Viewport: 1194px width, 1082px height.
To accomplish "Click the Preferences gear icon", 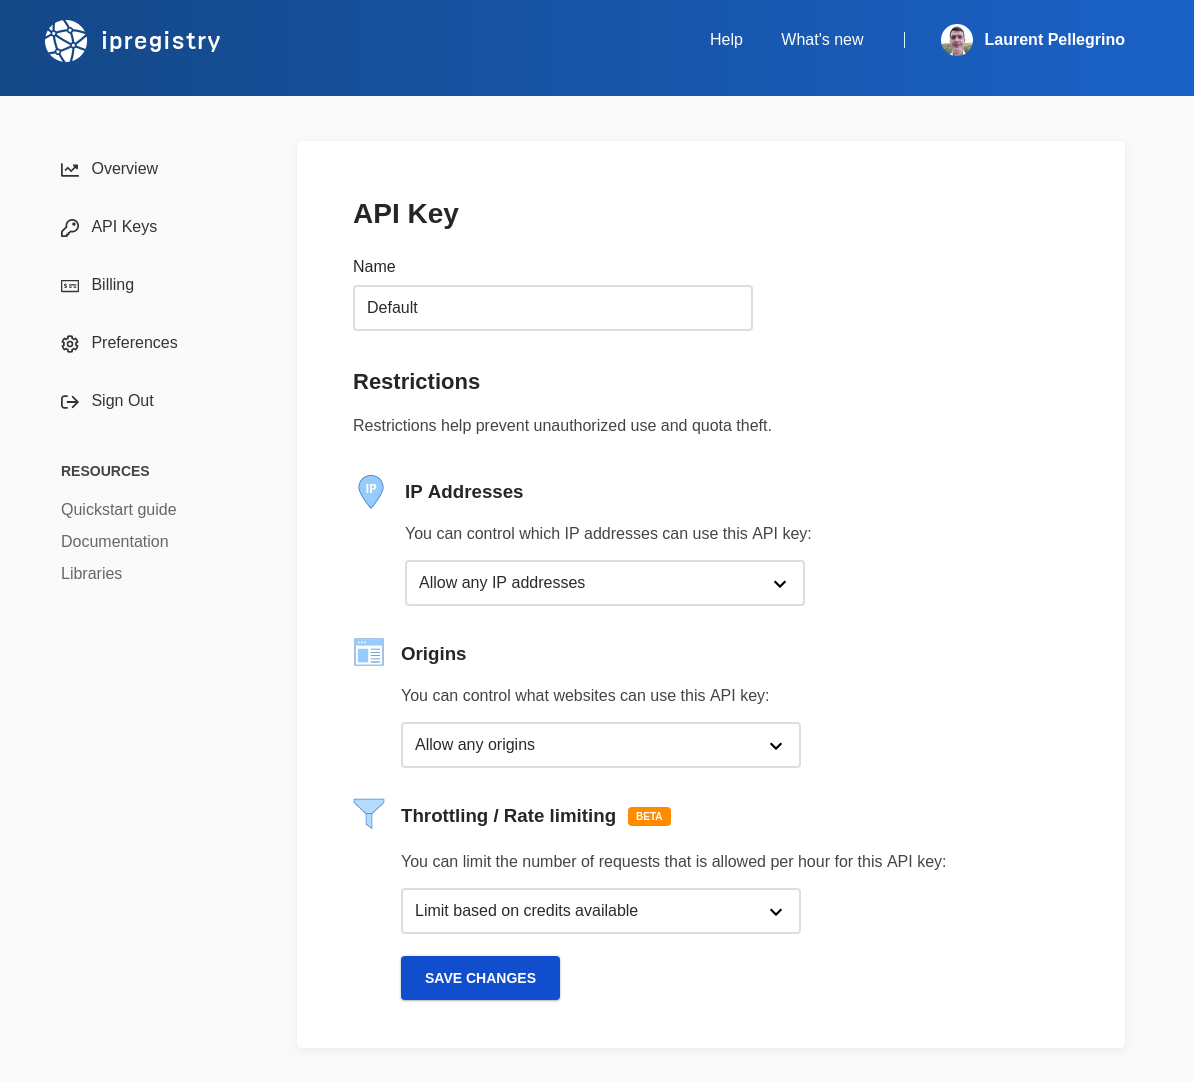I will [x=70, y=344].
